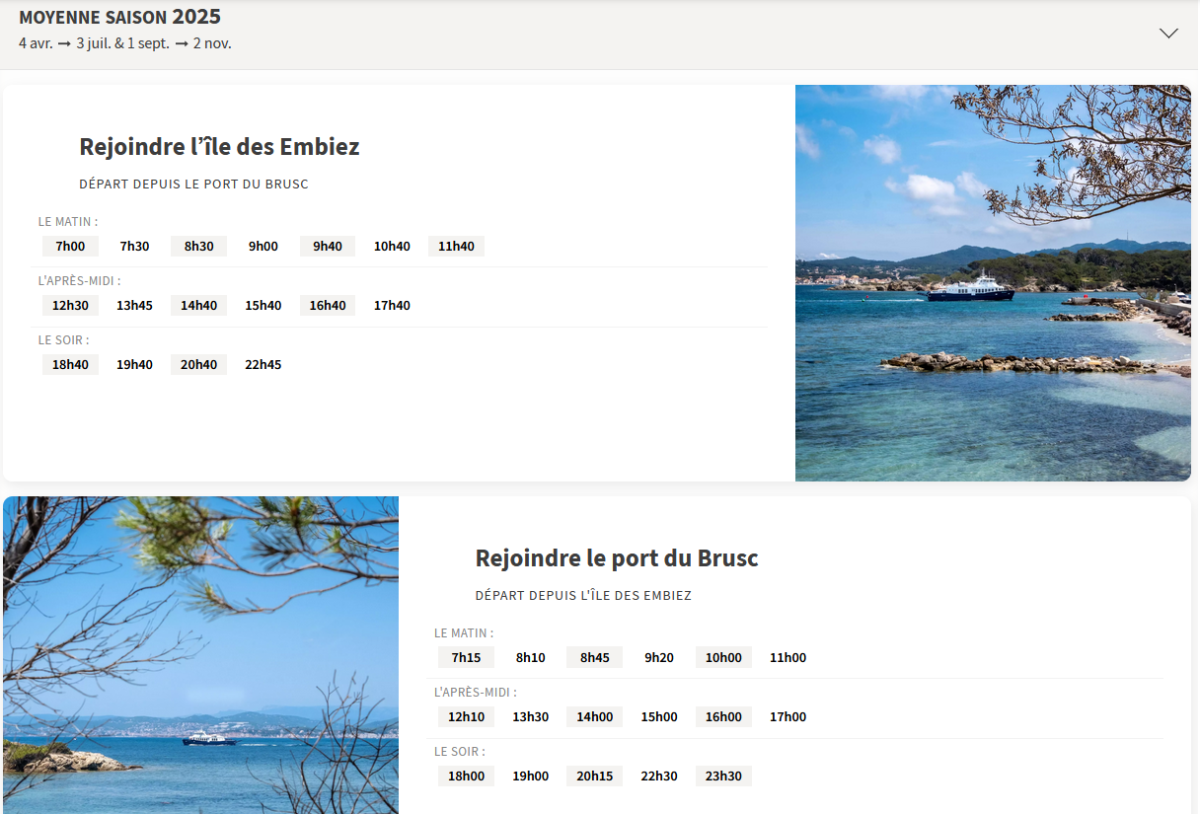Image resolution: width=1200 pixels, height=814 pixels.
Task: Select the 8h45 departure time
Action: (595, 657)
